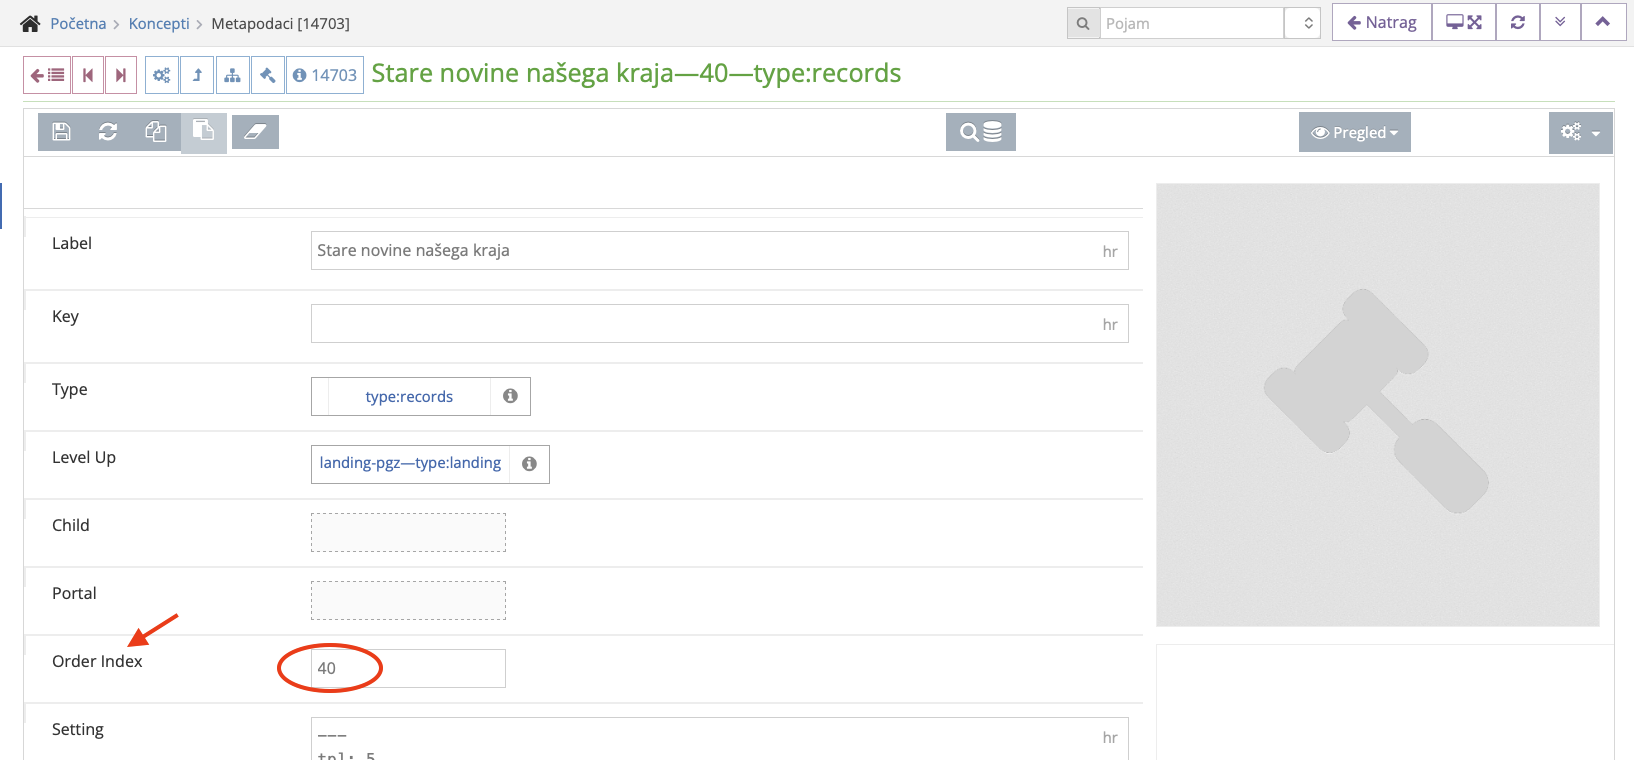The height and width of the screenshot is (760, 1634).
Task: Click the Setting text area
Action: [720, 738]
